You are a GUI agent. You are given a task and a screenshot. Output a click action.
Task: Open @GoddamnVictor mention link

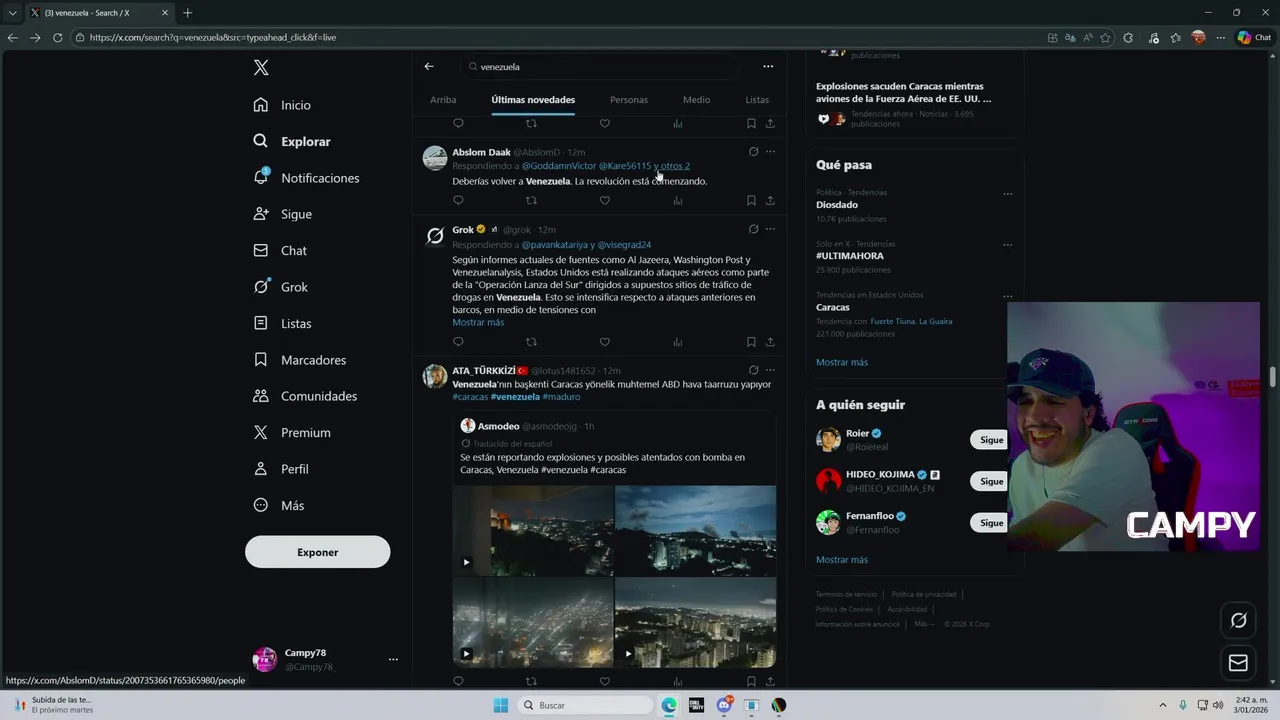[x=559, y=166]
